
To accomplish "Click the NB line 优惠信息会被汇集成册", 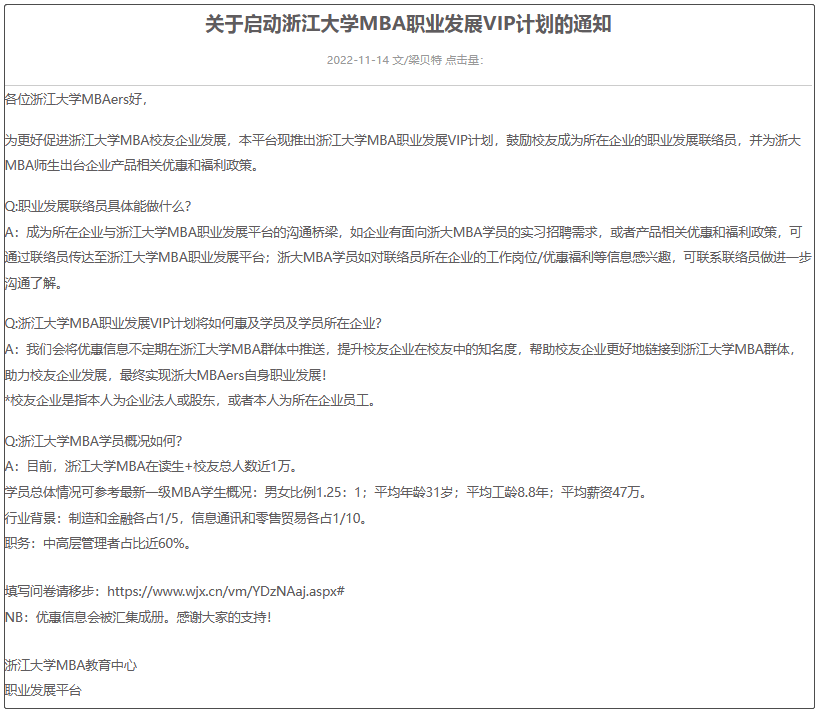I will pyautogui.click(x=138, y=617).
